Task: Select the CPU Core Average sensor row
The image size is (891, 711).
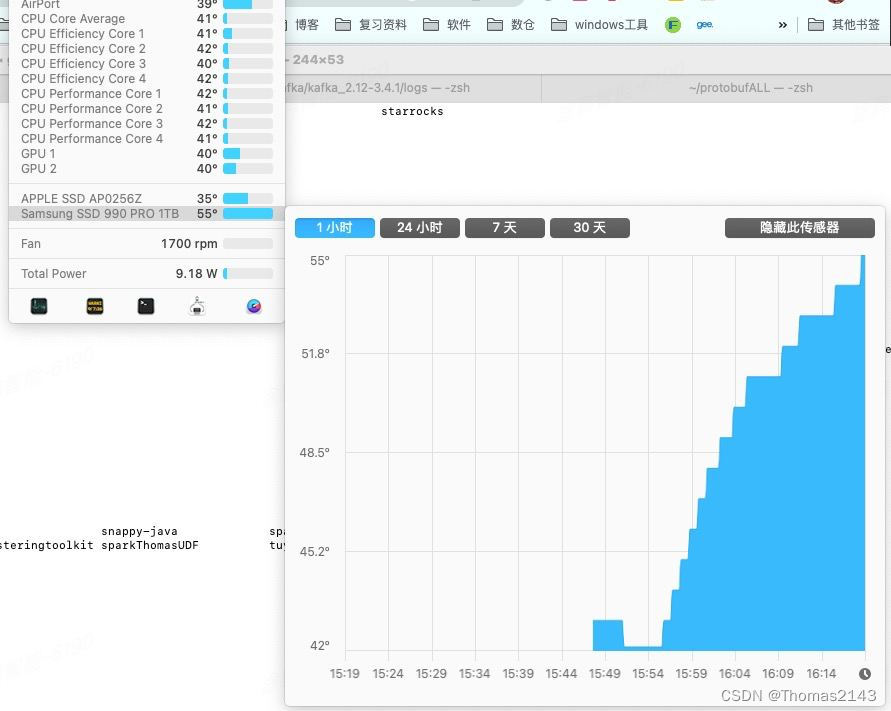Action: 147,19
